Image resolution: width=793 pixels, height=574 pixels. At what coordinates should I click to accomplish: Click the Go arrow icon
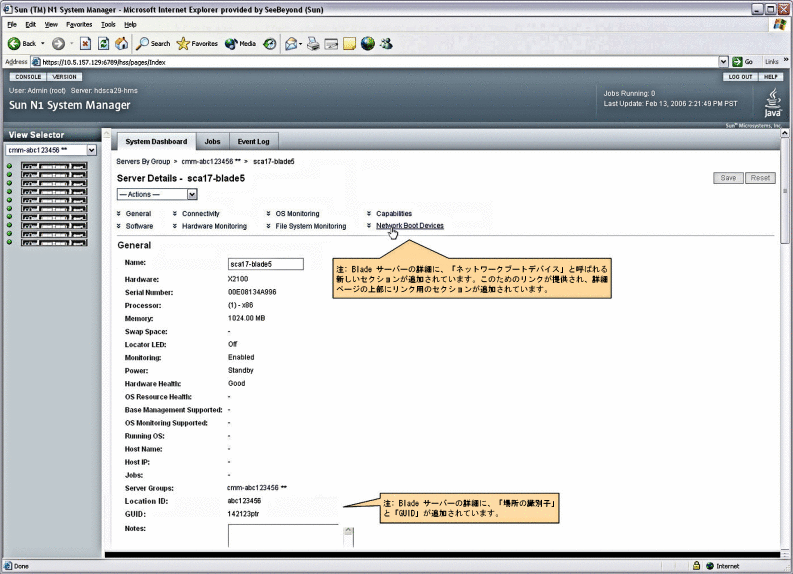tap(737, 62)
